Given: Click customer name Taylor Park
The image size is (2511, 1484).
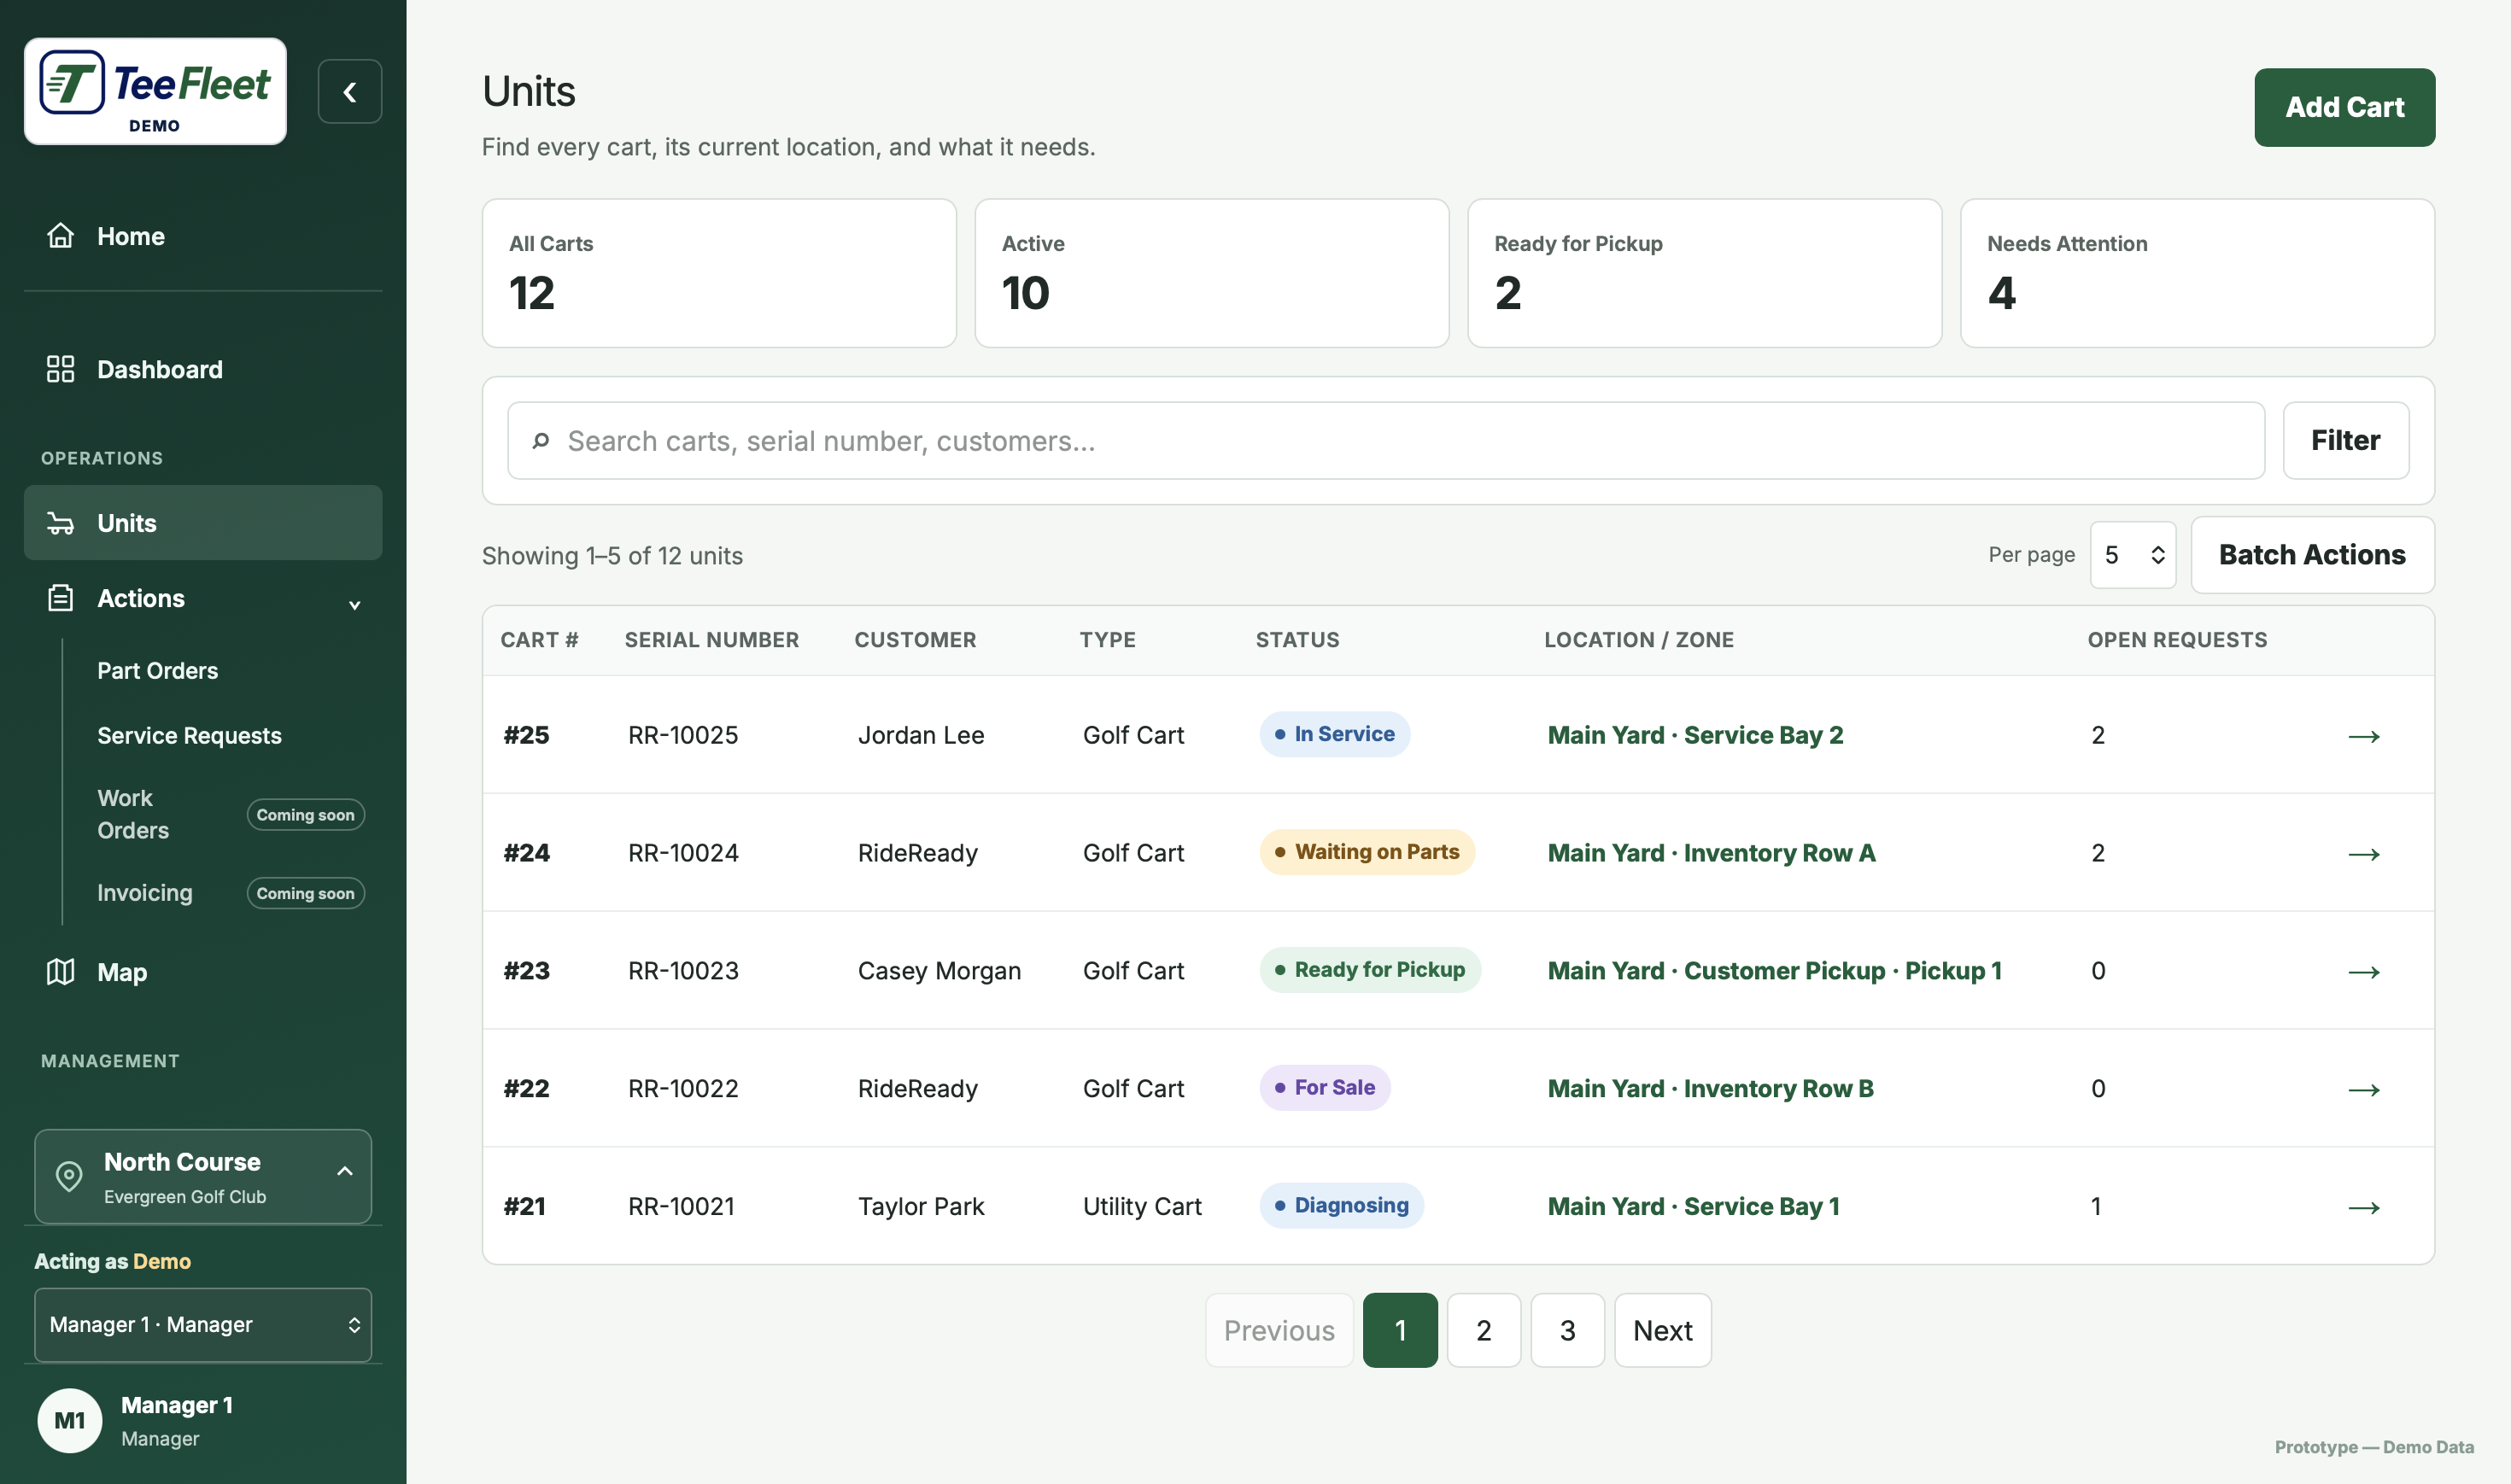Looking at the screenshot, I should [921, 1207].
